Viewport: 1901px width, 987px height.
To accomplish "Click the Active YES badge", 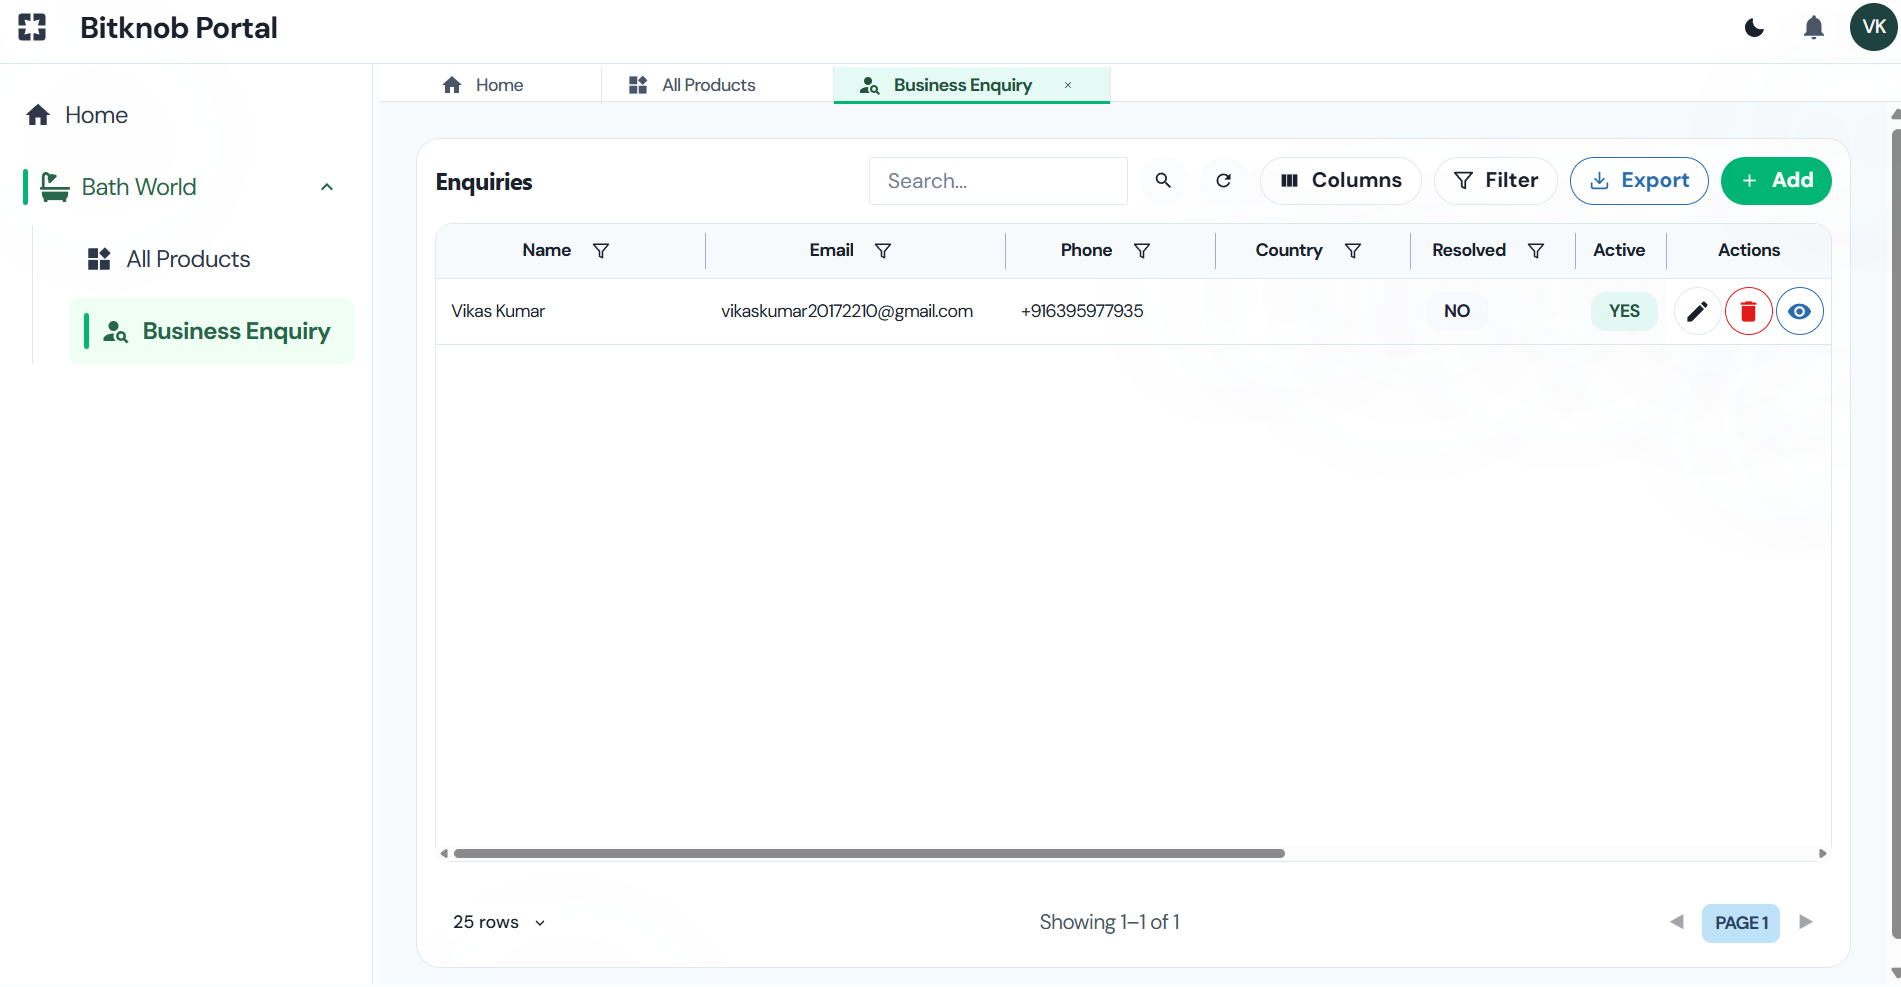I will pyautogui.click(x=1624, y=311).
